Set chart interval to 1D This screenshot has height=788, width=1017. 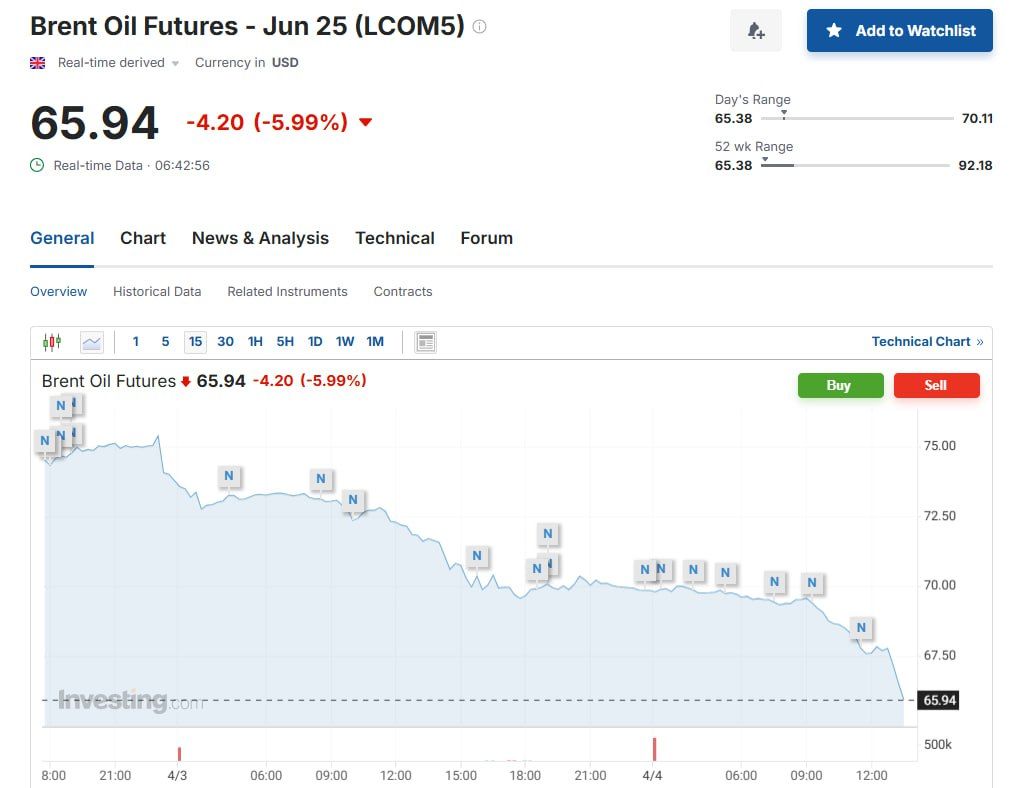[x=315, y=342]
